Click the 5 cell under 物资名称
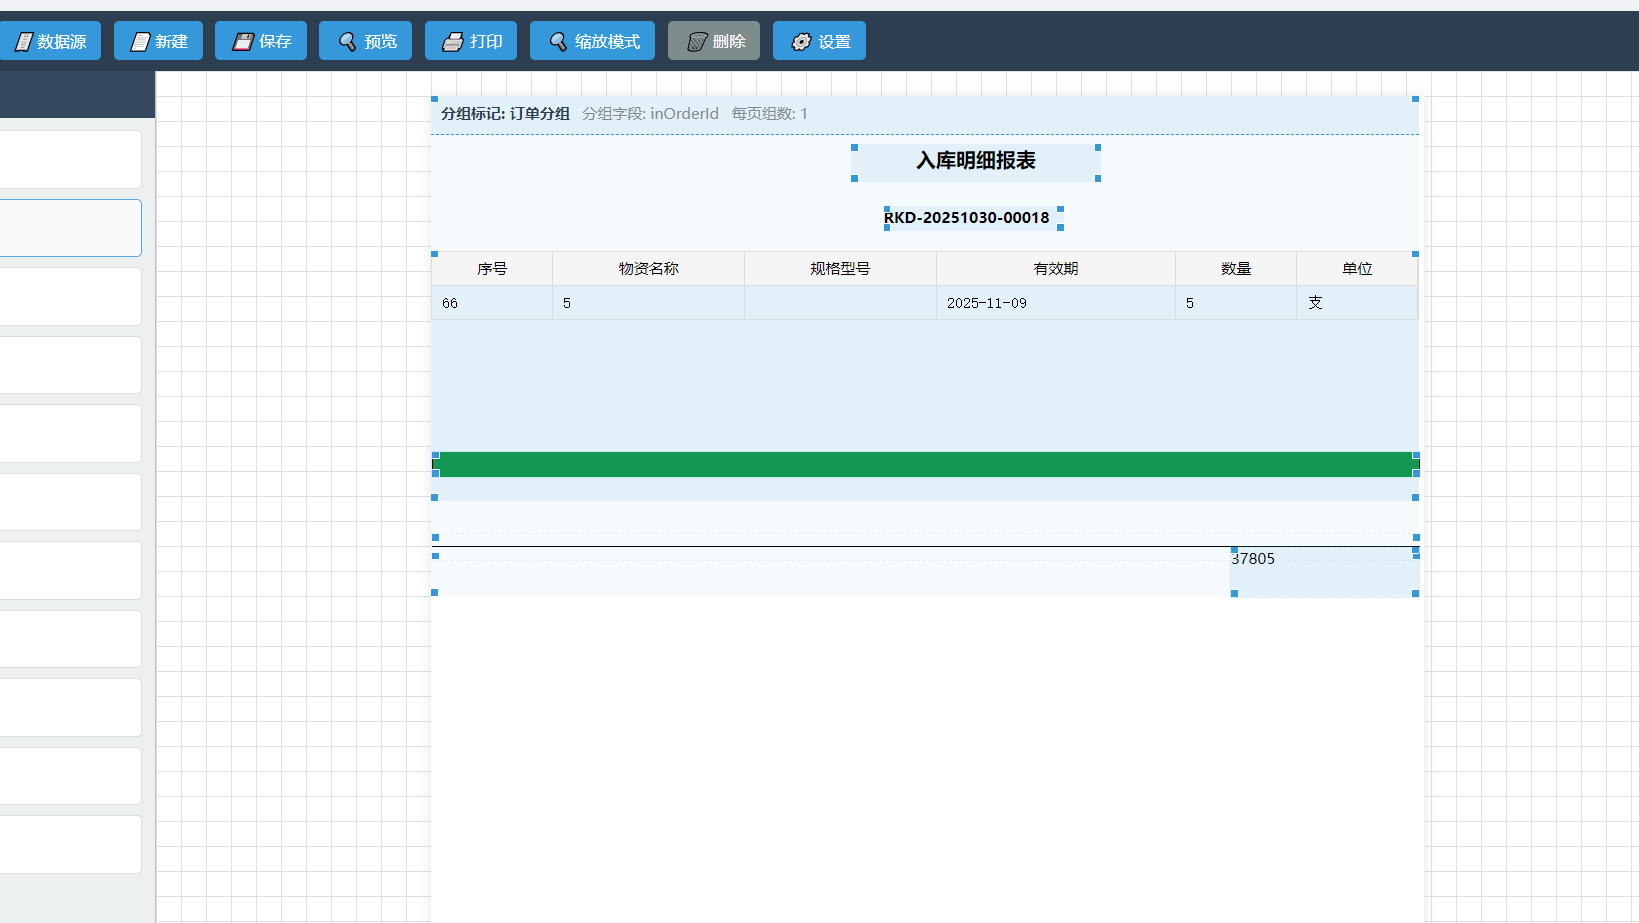 point(649,303)
